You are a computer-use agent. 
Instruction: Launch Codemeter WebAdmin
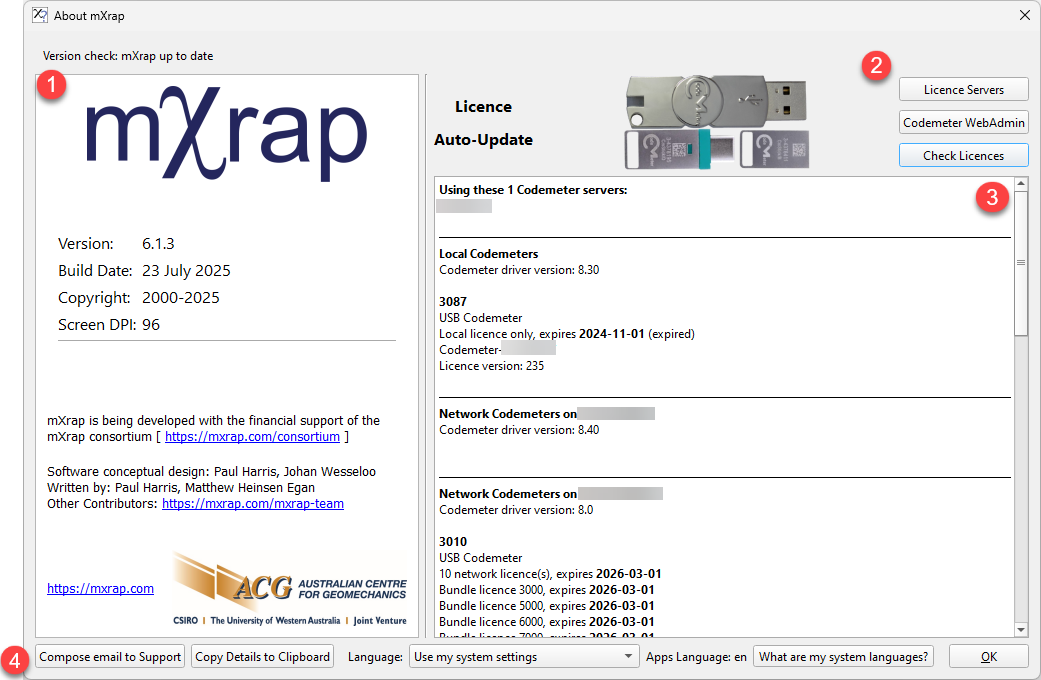click(x=963, y=122)
